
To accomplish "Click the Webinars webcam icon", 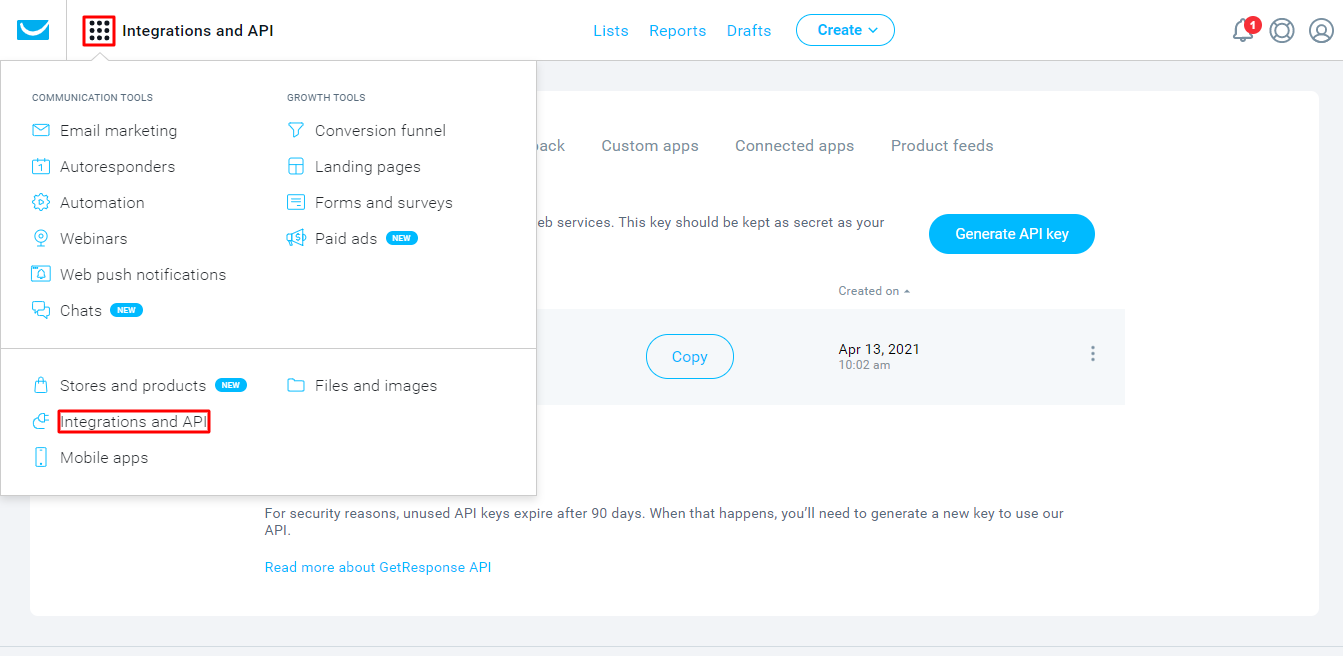I will click(41, 239).
